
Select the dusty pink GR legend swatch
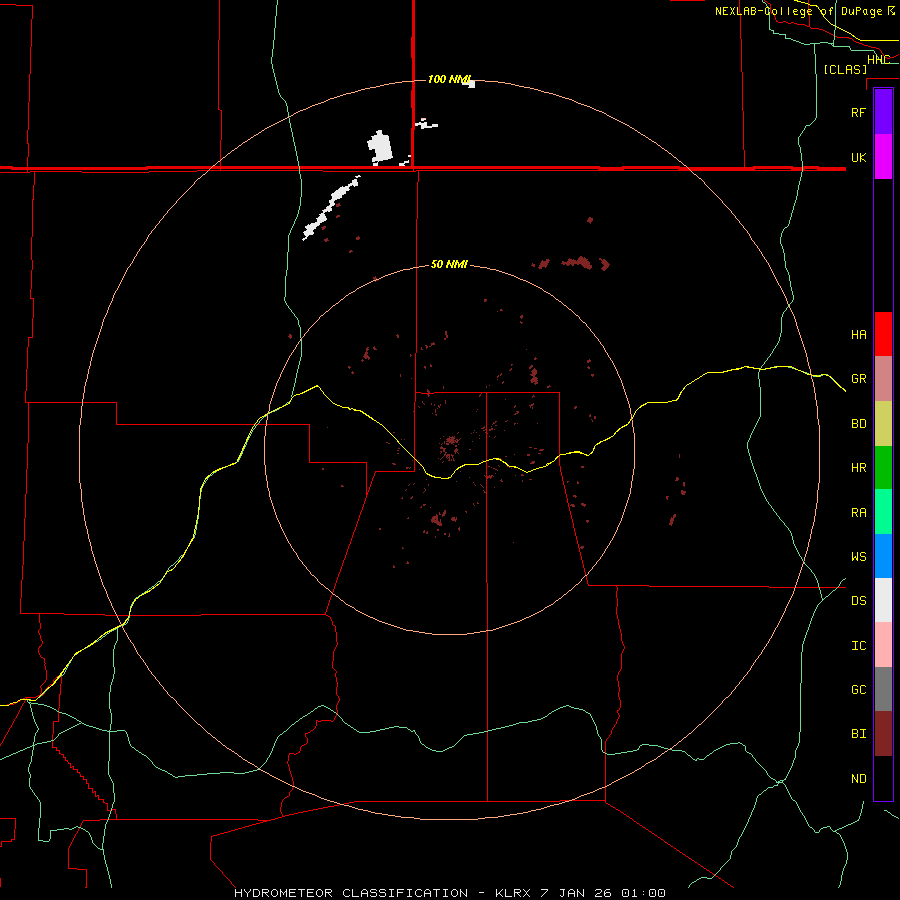883,379
